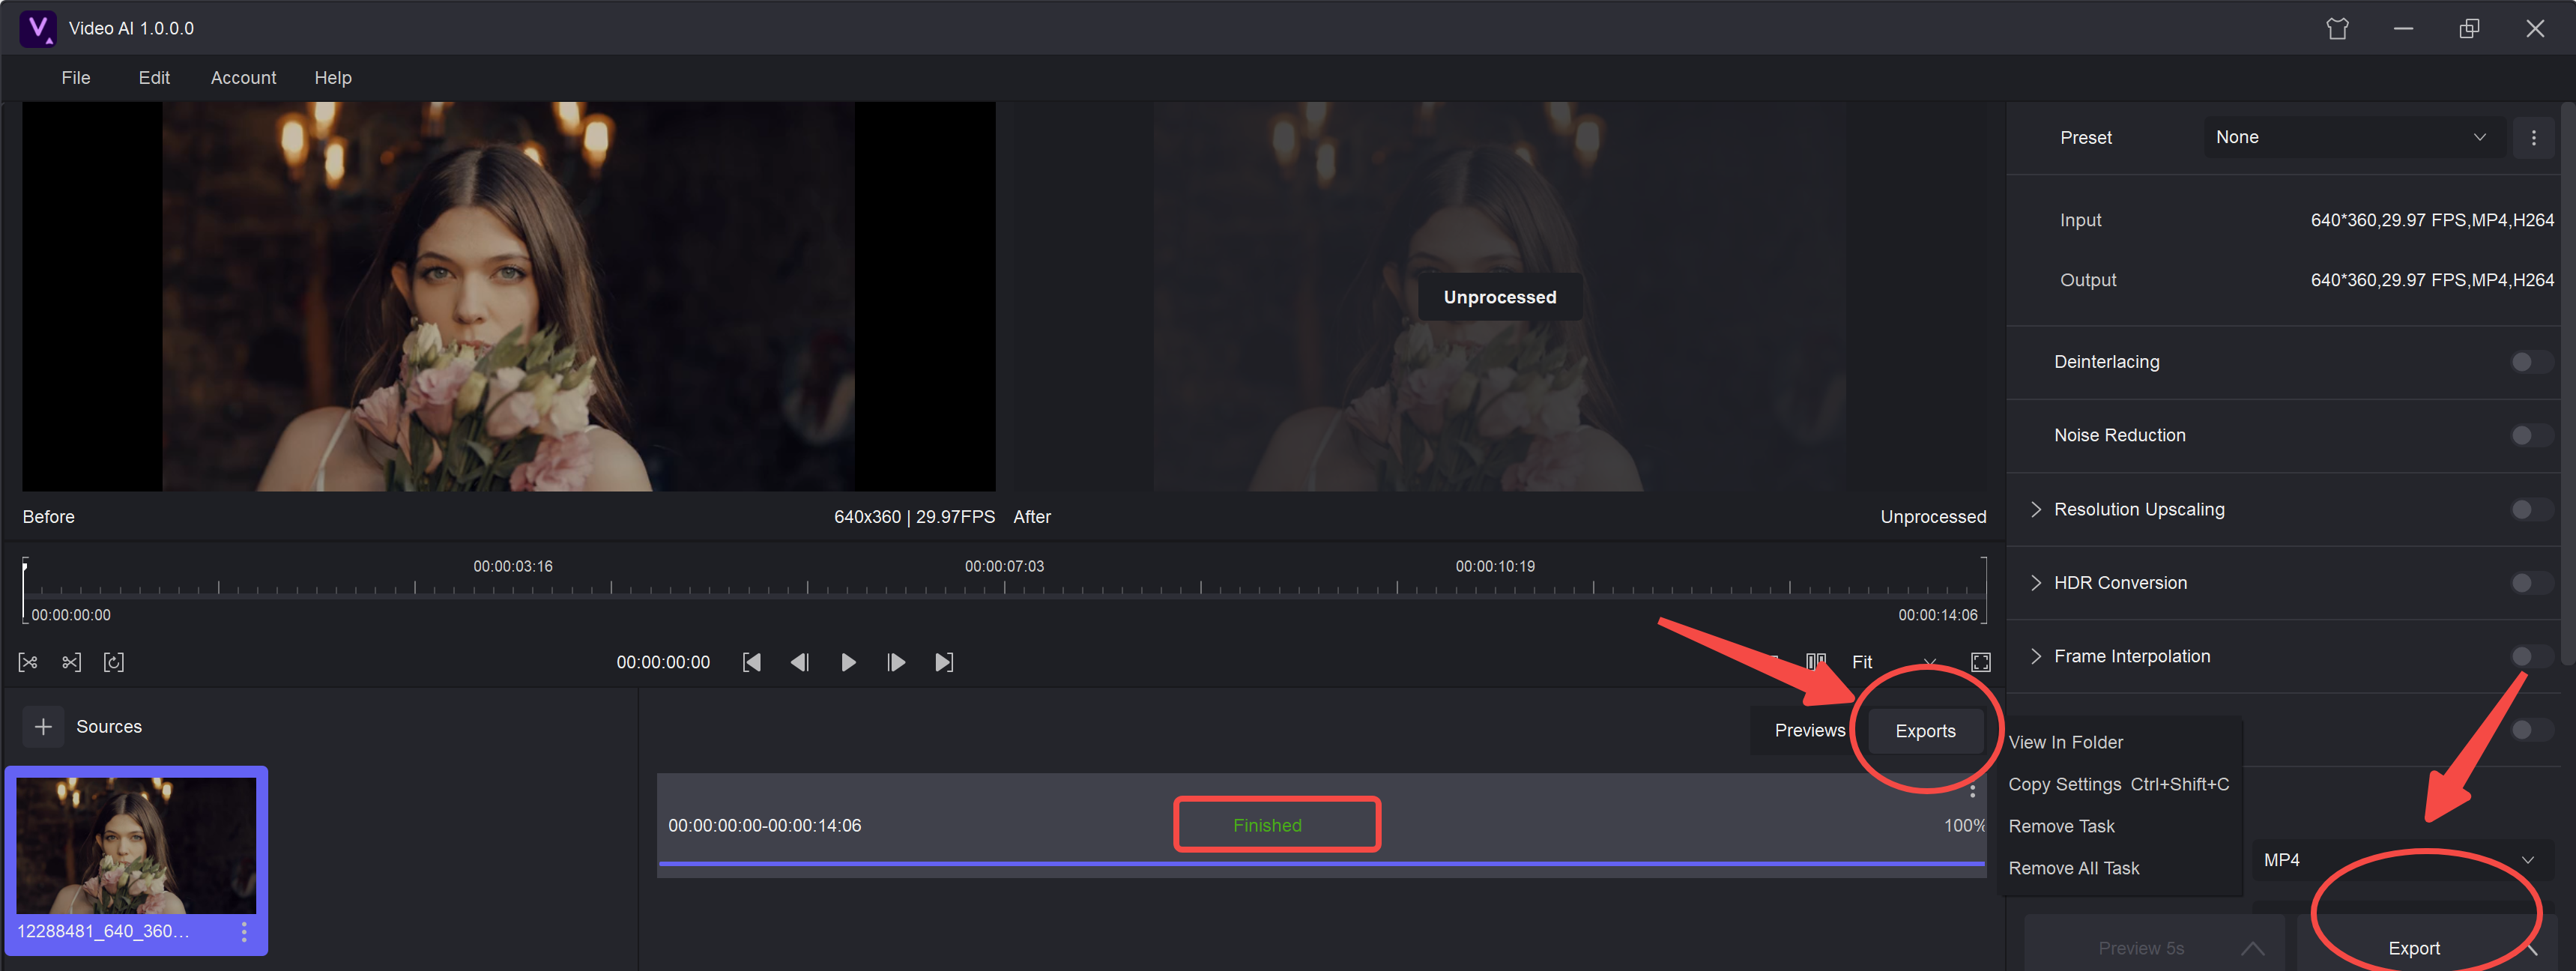Add a new source with plus icon

point(43,727)
